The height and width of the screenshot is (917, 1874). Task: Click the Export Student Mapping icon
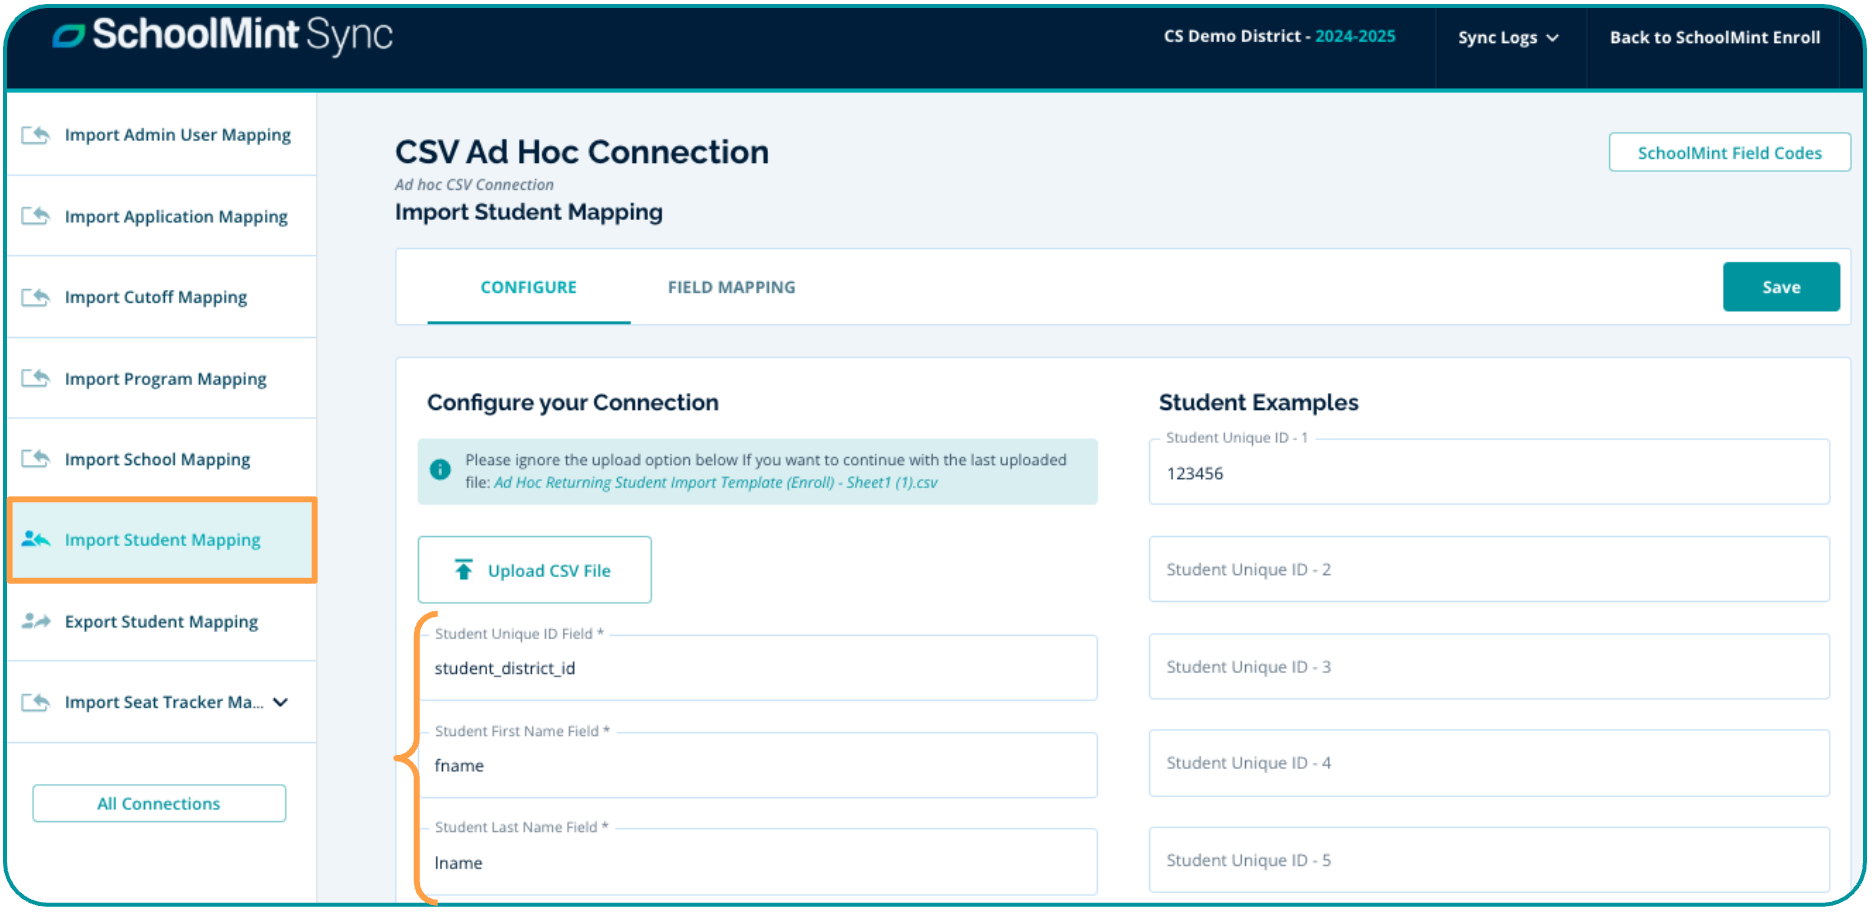36,621
